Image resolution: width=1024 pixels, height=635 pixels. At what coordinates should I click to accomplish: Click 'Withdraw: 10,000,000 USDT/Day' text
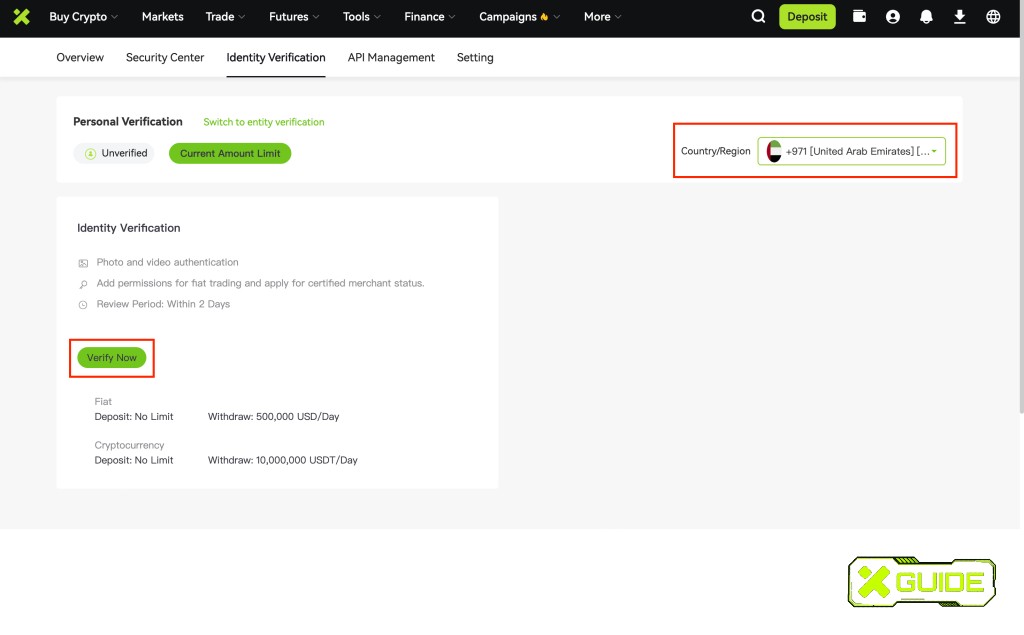[x=283, y=461]
